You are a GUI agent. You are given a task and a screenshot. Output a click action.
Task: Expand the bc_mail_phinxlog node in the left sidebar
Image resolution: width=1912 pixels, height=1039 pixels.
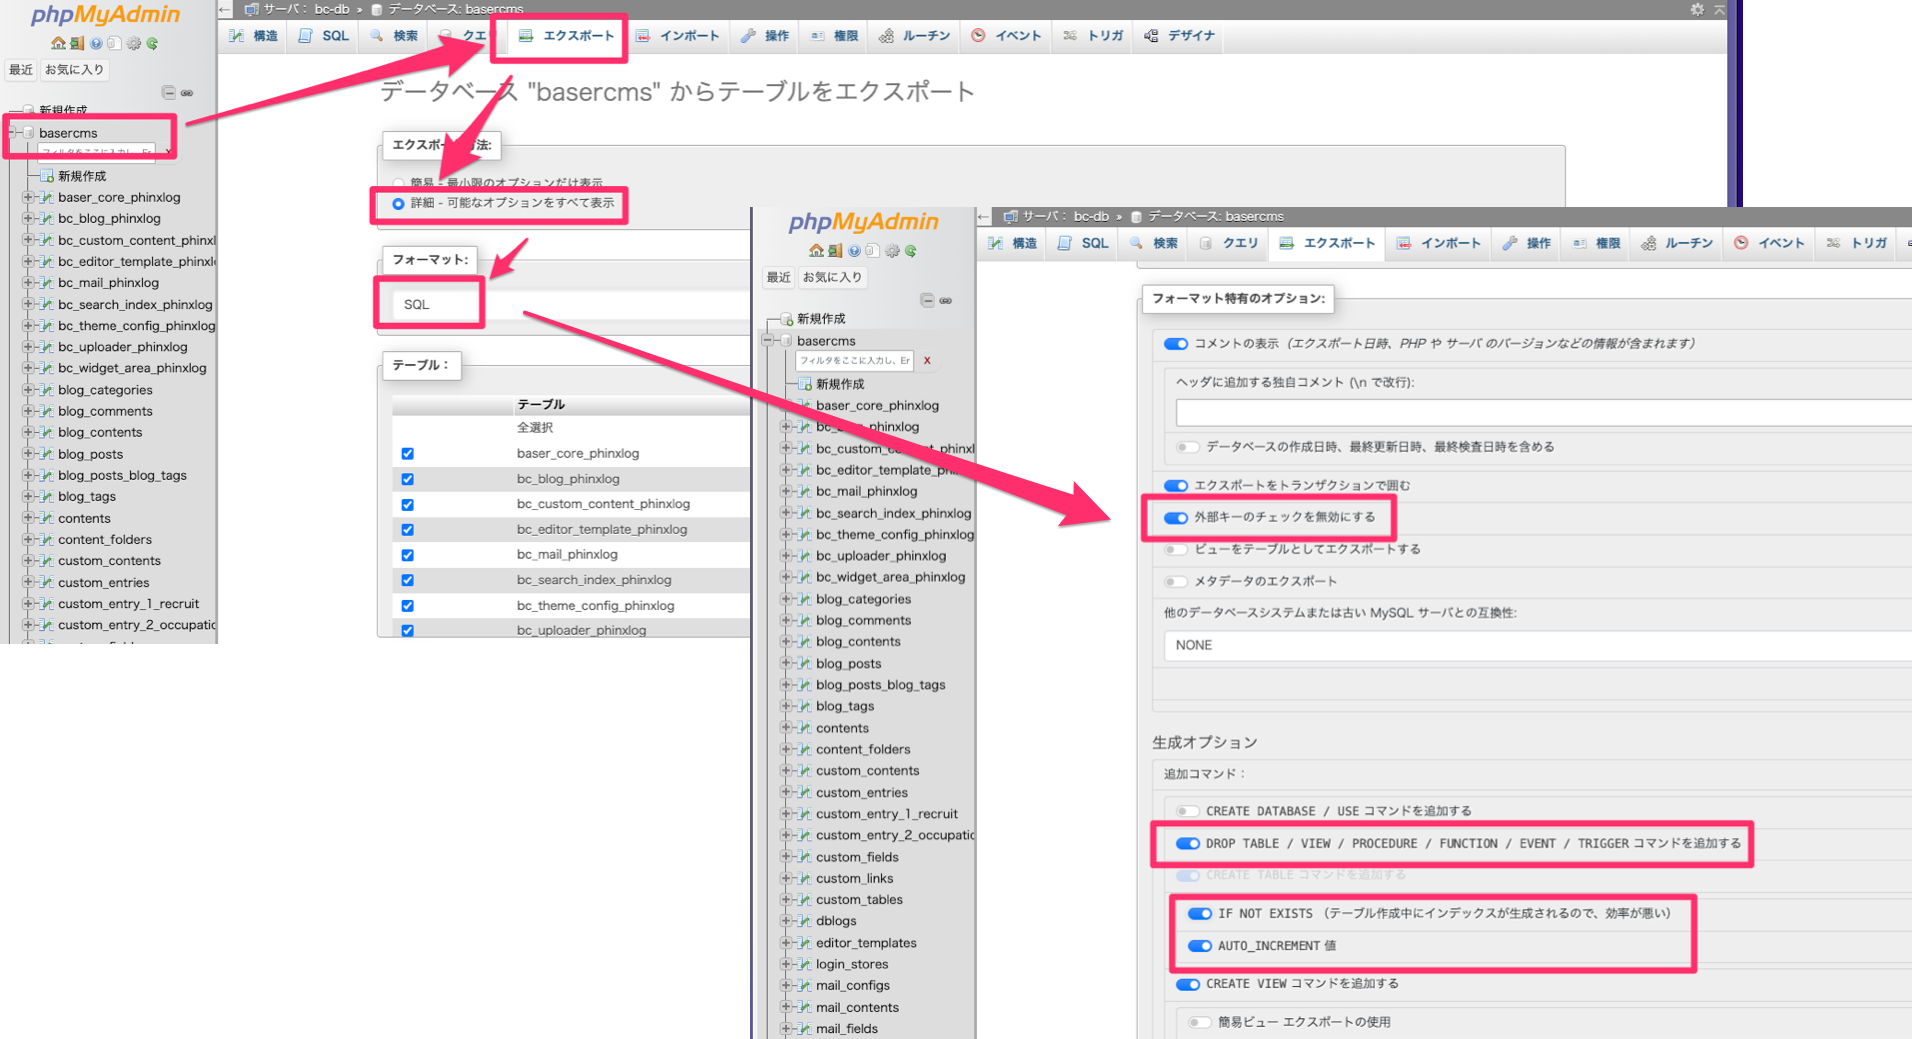pyautogui.click(x=28, y=283)
